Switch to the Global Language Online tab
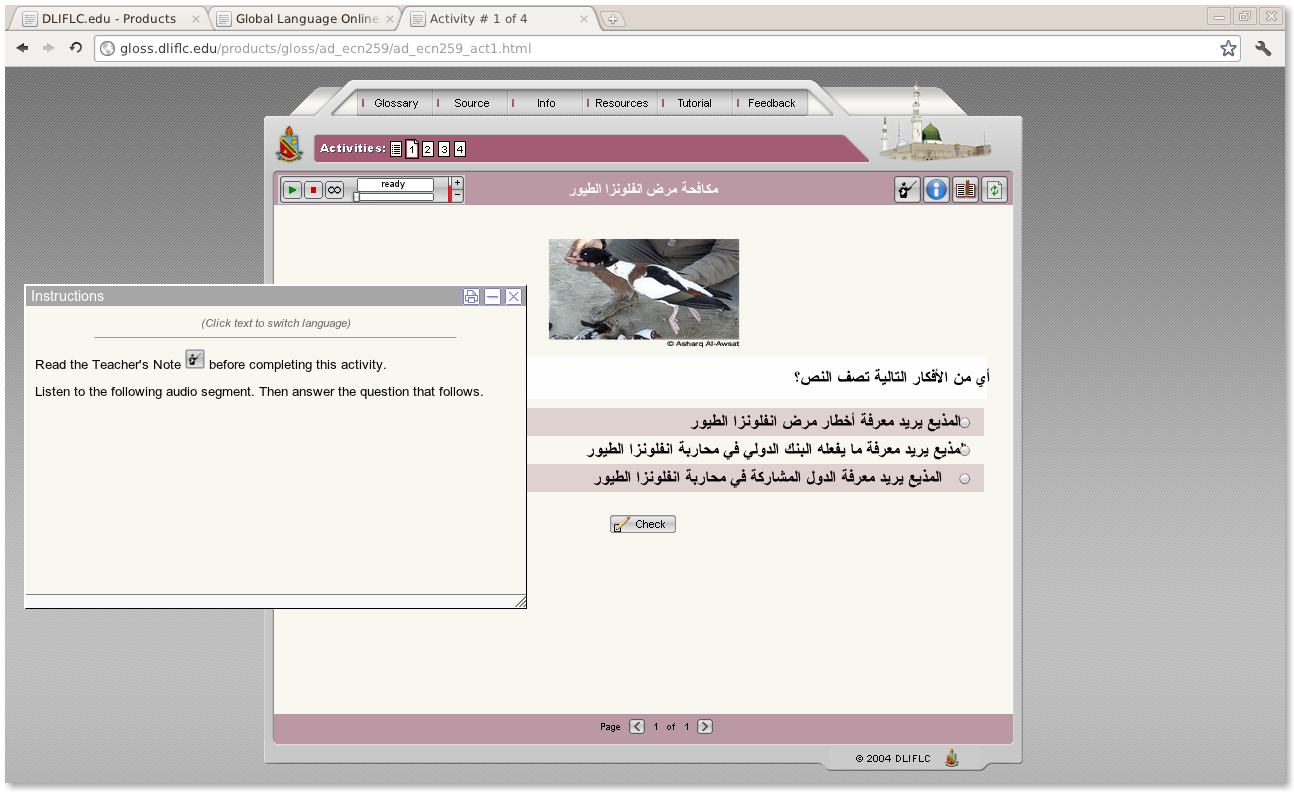1294x792 pixels. click(305, 18)
